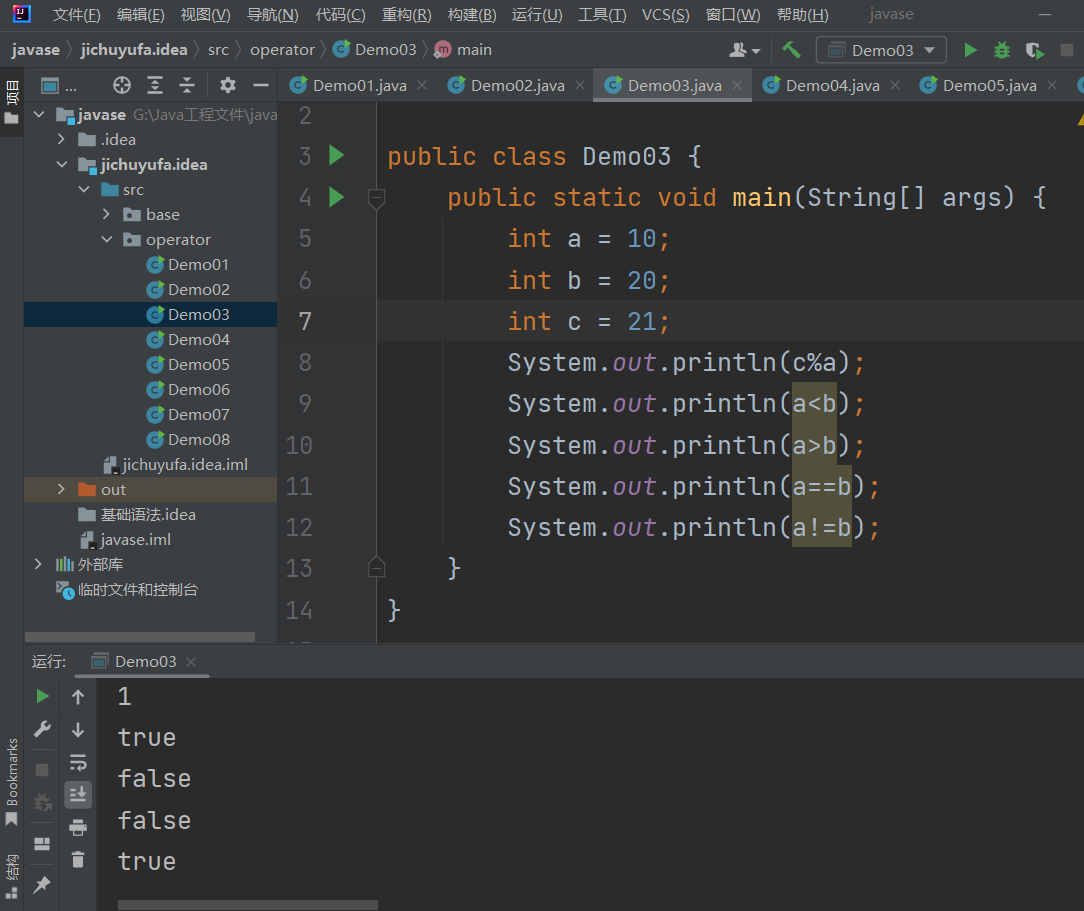Open the 重构(R) menu
The image size is (1084, 911).
click(406, 15)
